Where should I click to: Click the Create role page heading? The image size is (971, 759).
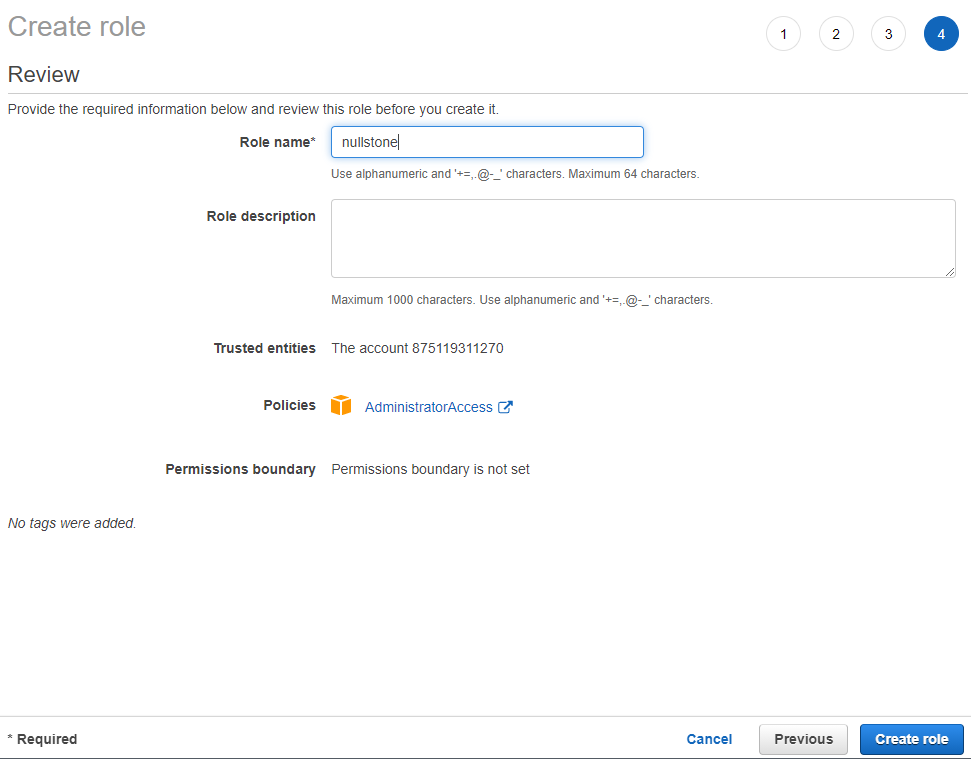pos(77,26)
